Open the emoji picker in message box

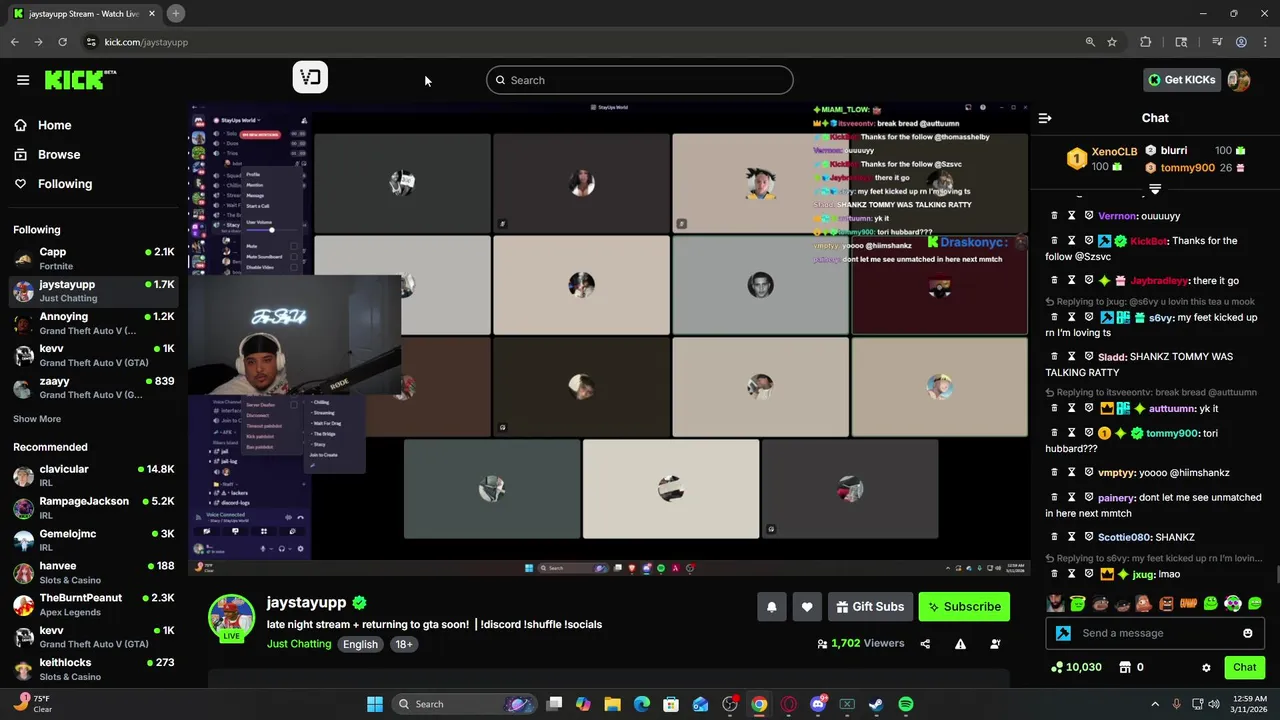click(1247, 633)
